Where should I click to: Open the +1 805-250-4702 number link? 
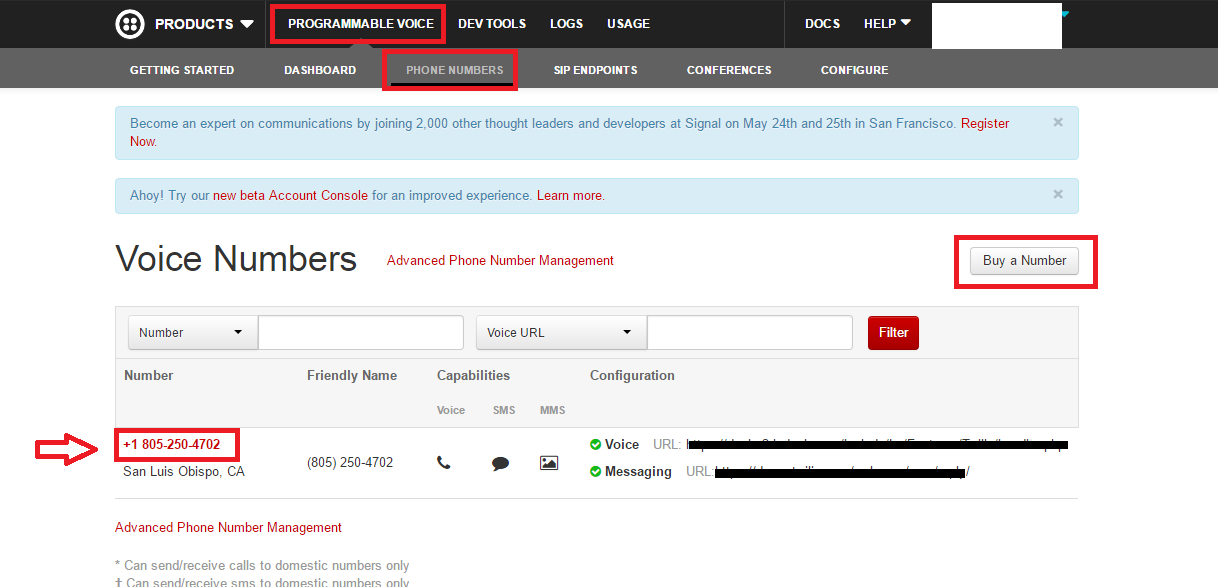(171, 444)
